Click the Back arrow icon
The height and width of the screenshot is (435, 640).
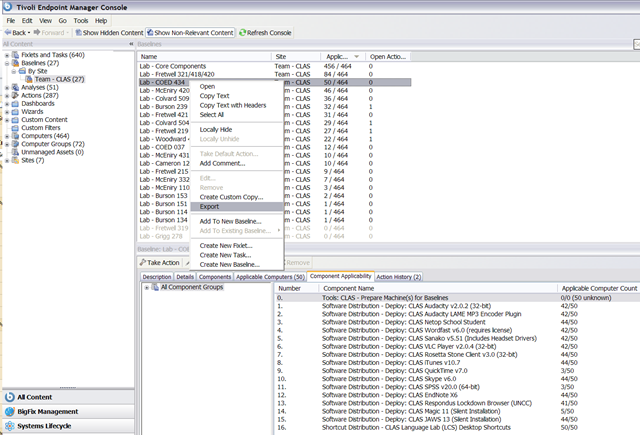click(x=8, y=33)
